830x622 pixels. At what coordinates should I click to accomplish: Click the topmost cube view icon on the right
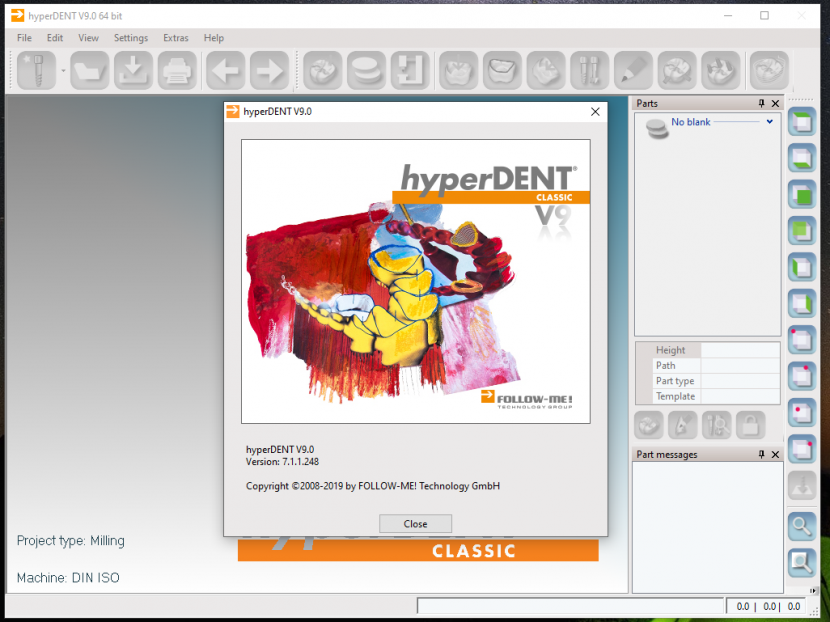tap(801, 121)
